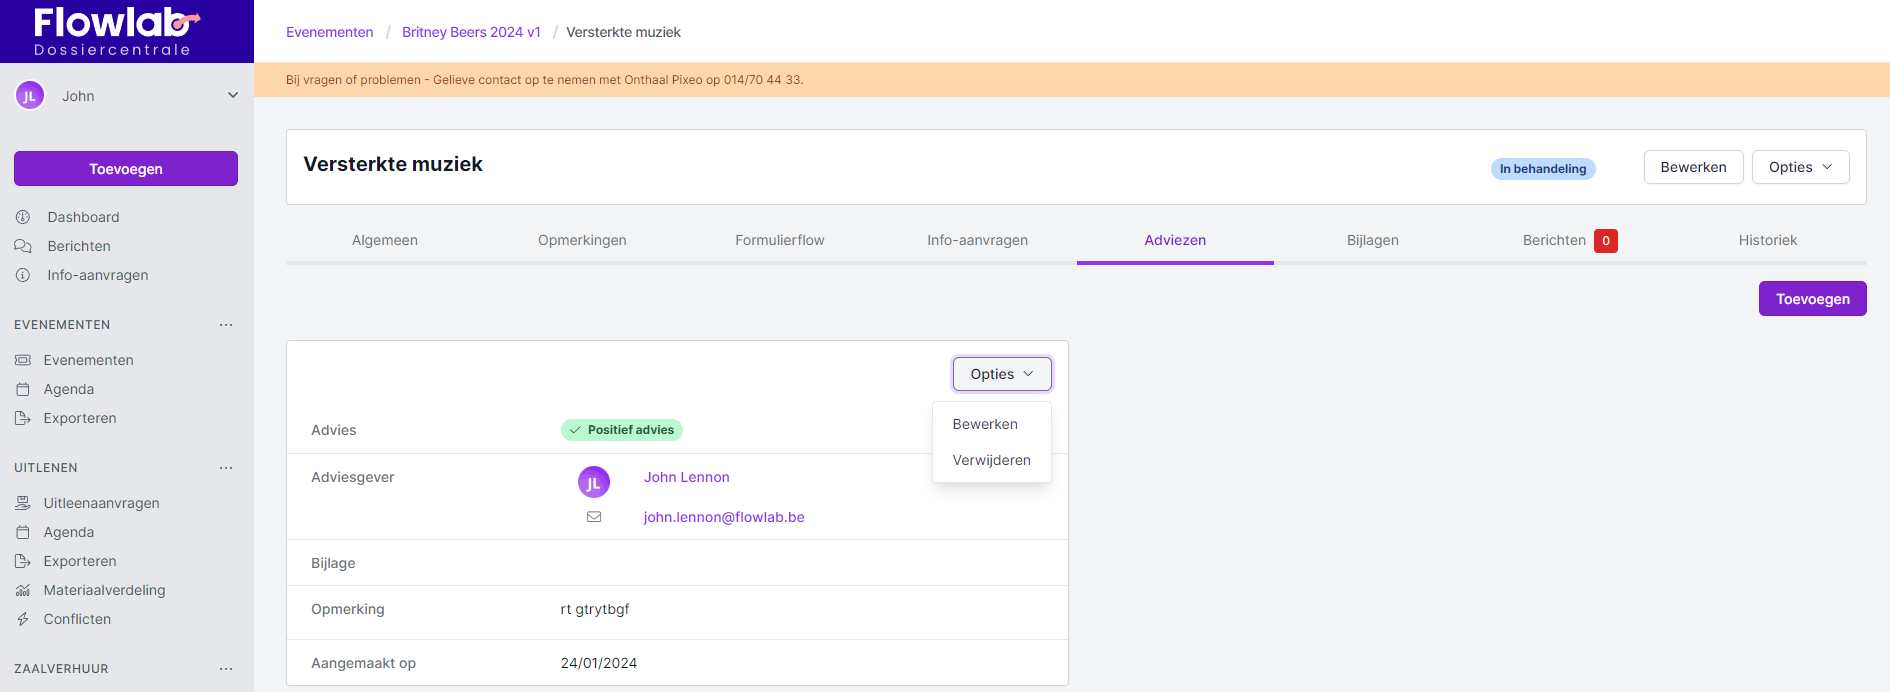Collapse the advice card Opties dropdown

1001,374
